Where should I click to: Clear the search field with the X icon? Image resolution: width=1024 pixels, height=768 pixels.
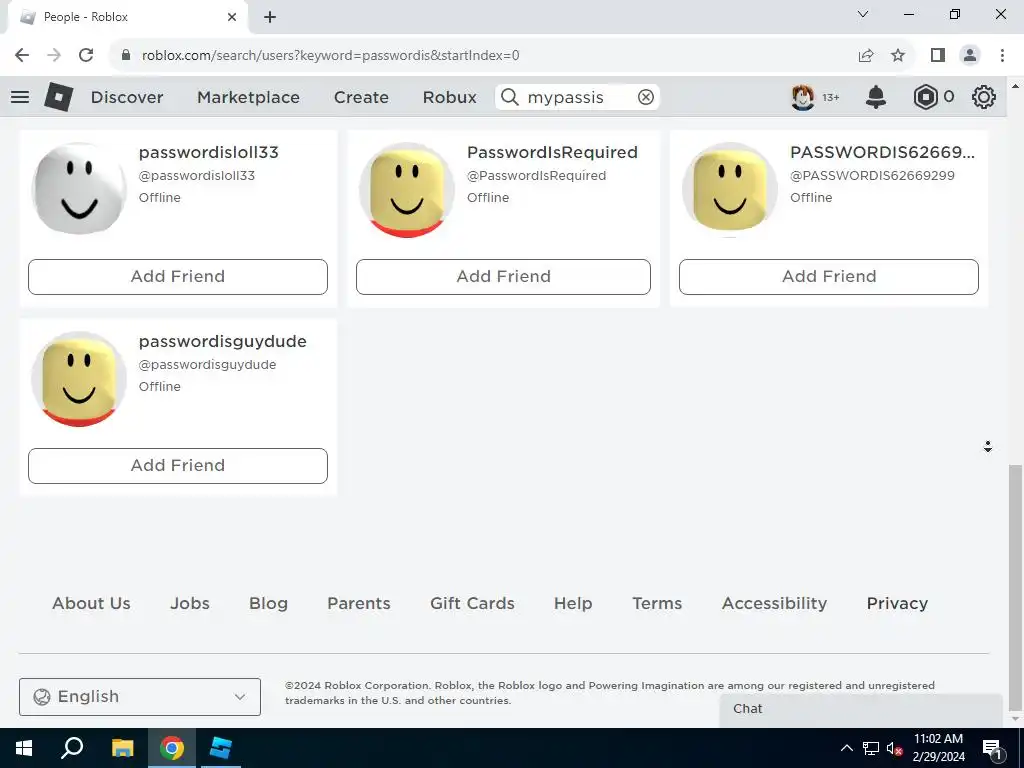click(x=645, y=97)
